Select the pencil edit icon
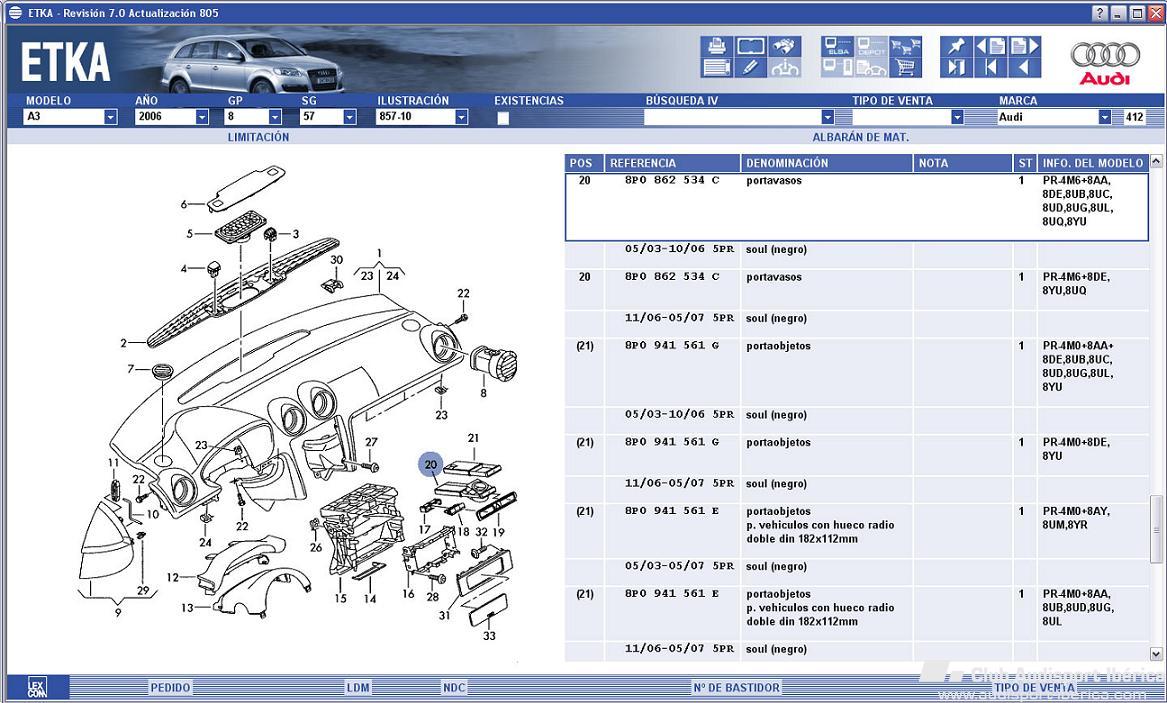The height and width of the screenshot is (703, 1167). tap(750, 68)
